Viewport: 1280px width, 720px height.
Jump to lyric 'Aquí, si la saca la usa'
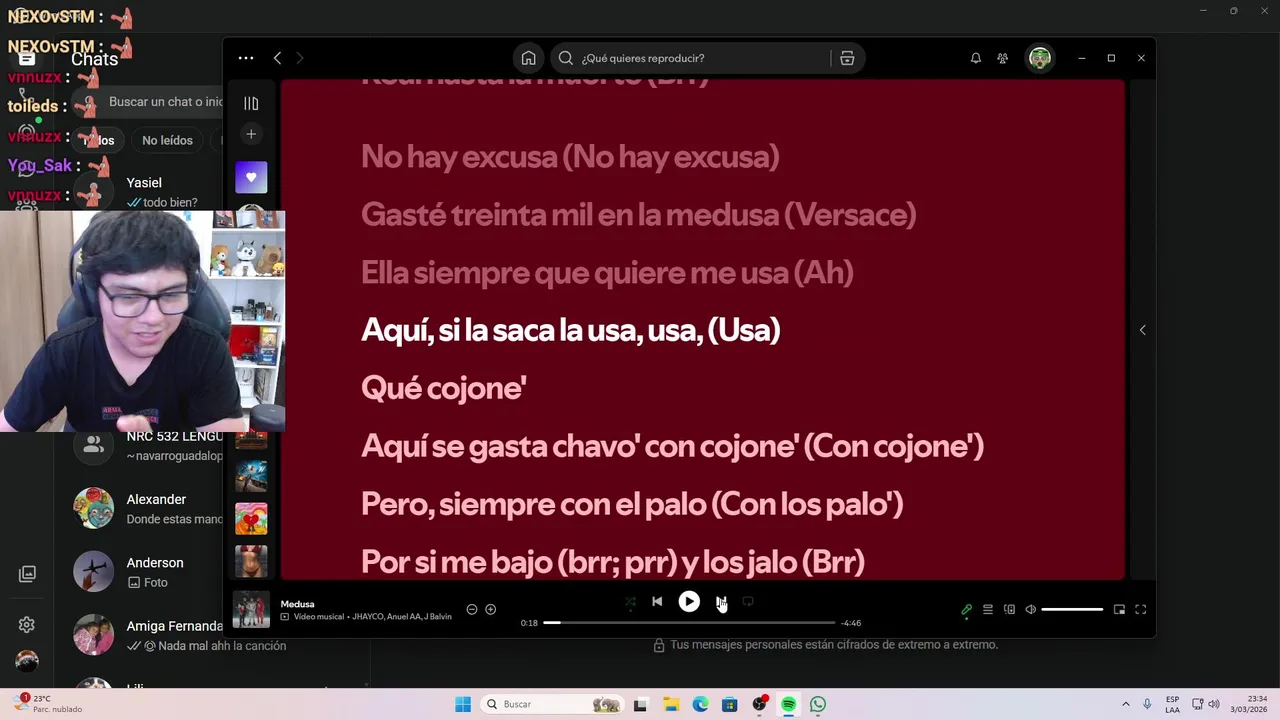coord(570,330)
